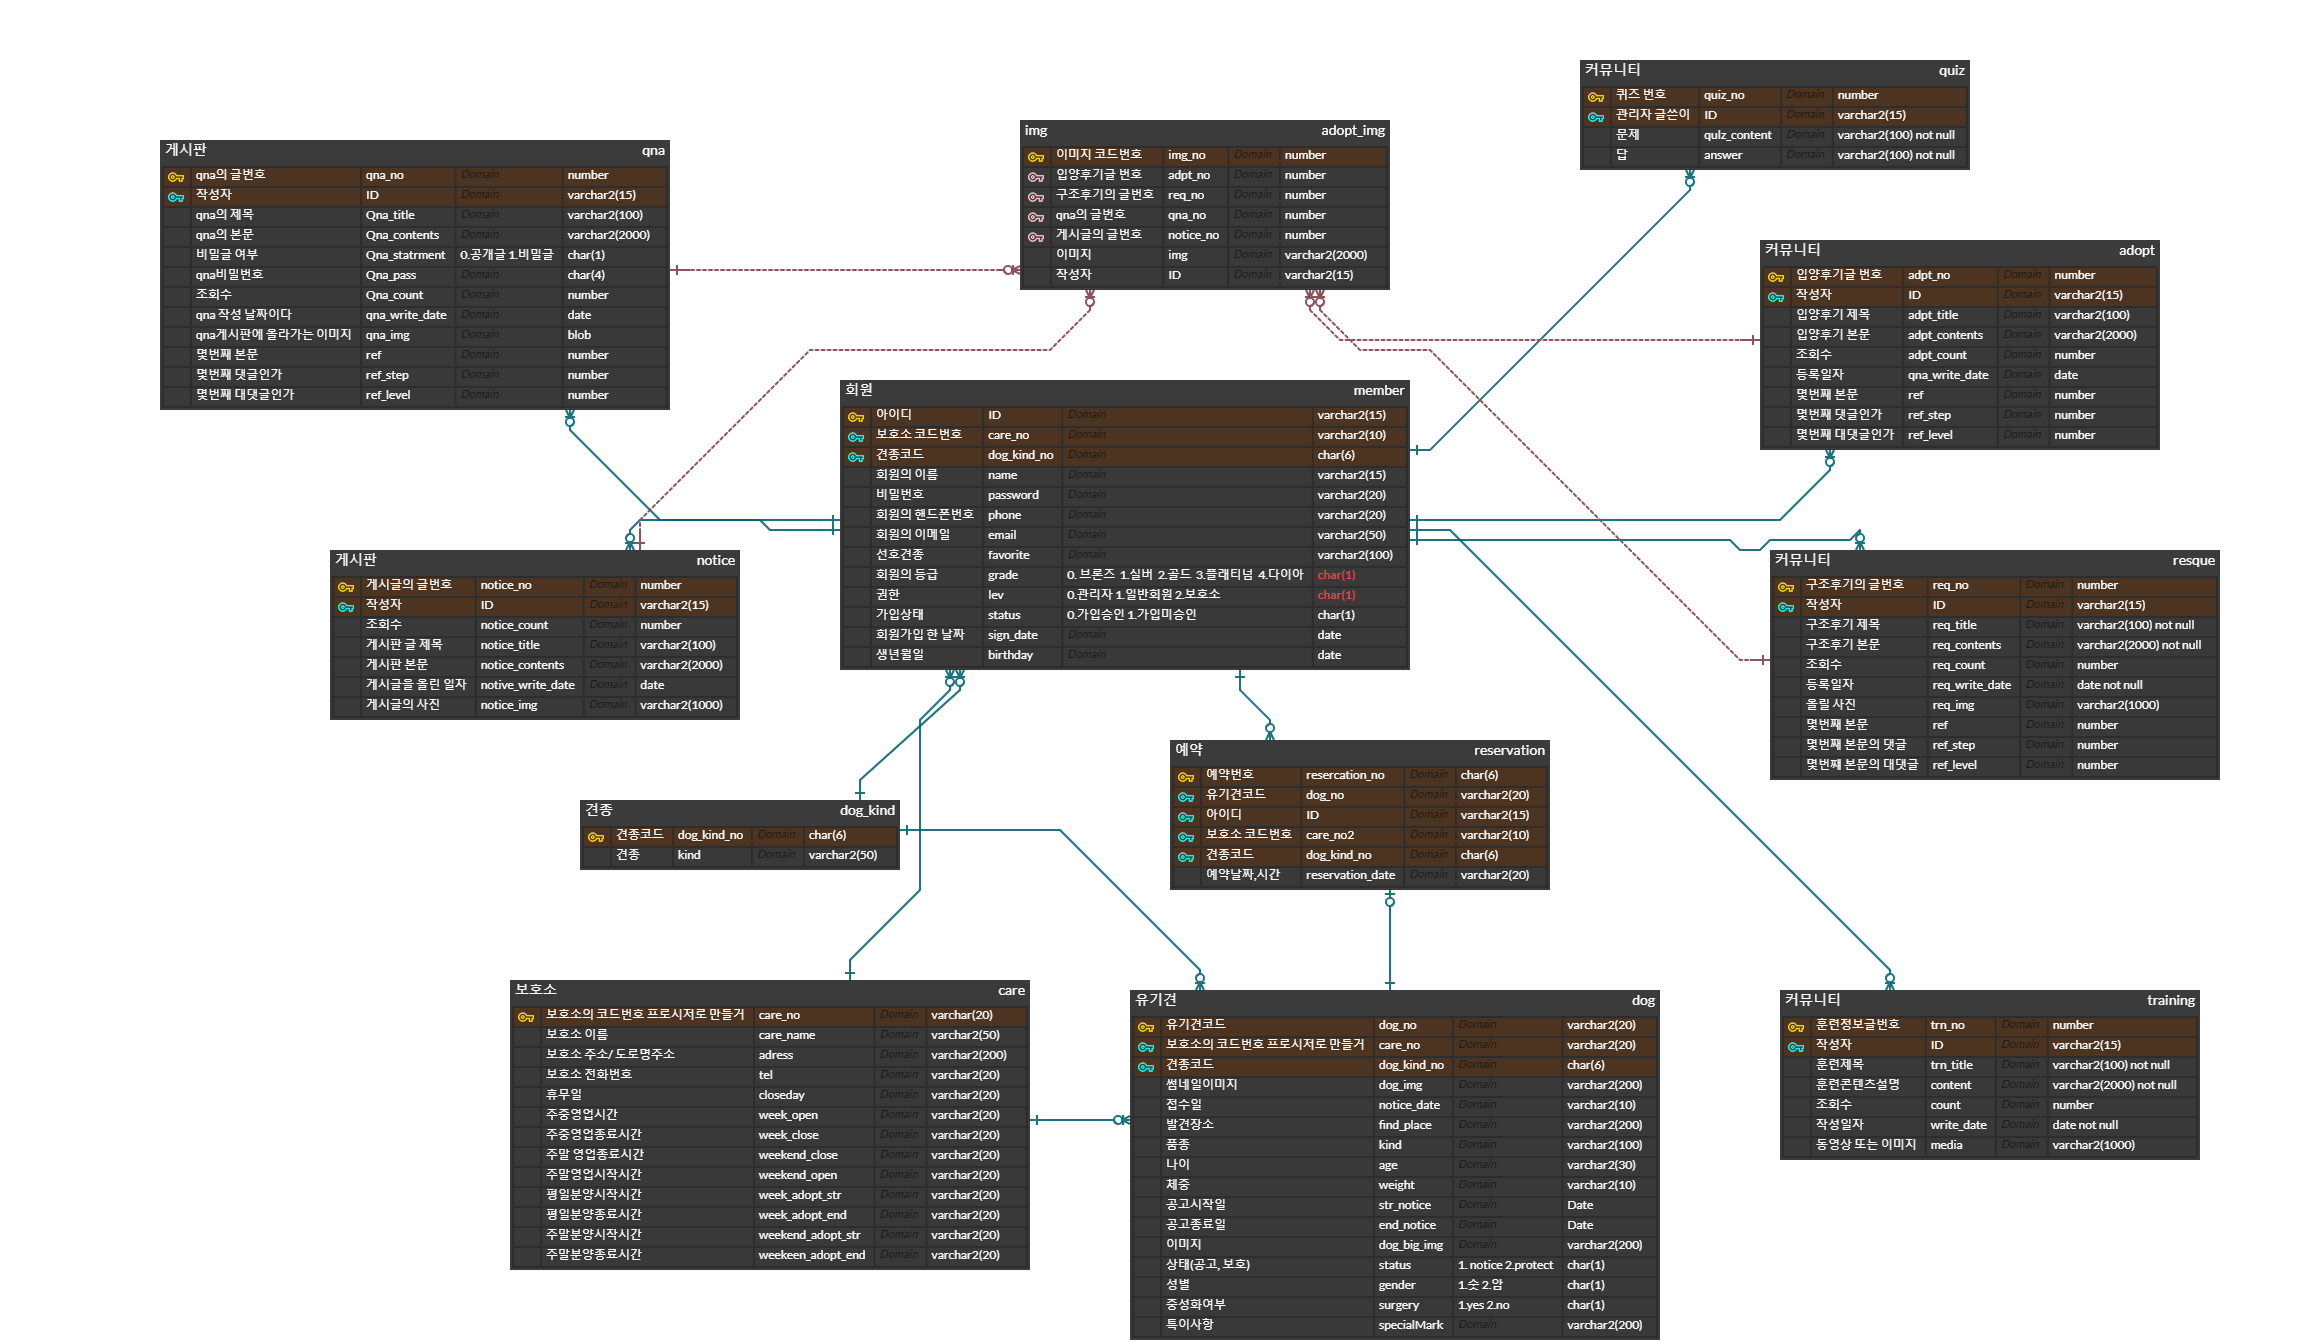Click the dashed relationship line between qna and adopt_img

point(850,270)
